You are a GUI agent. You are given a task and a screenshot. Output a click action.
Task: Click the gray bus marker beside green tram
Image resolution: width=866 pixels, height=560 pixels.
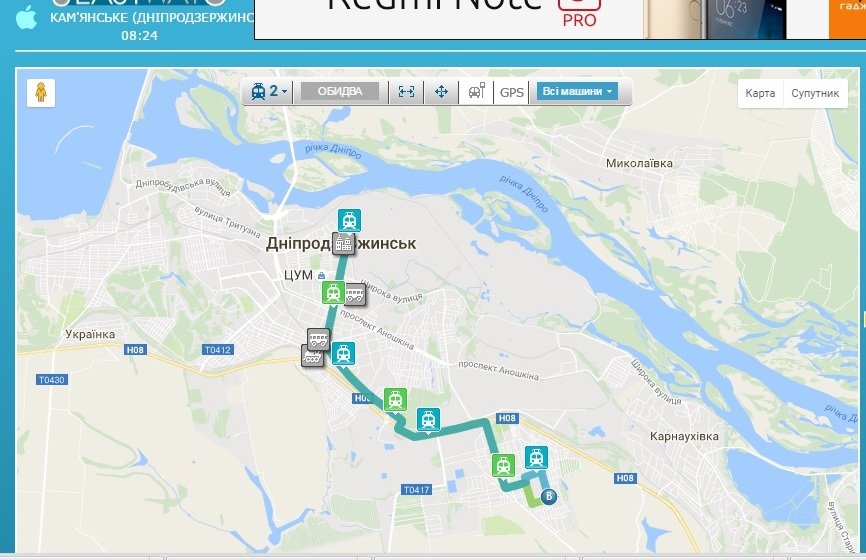(x=355, y=294)
